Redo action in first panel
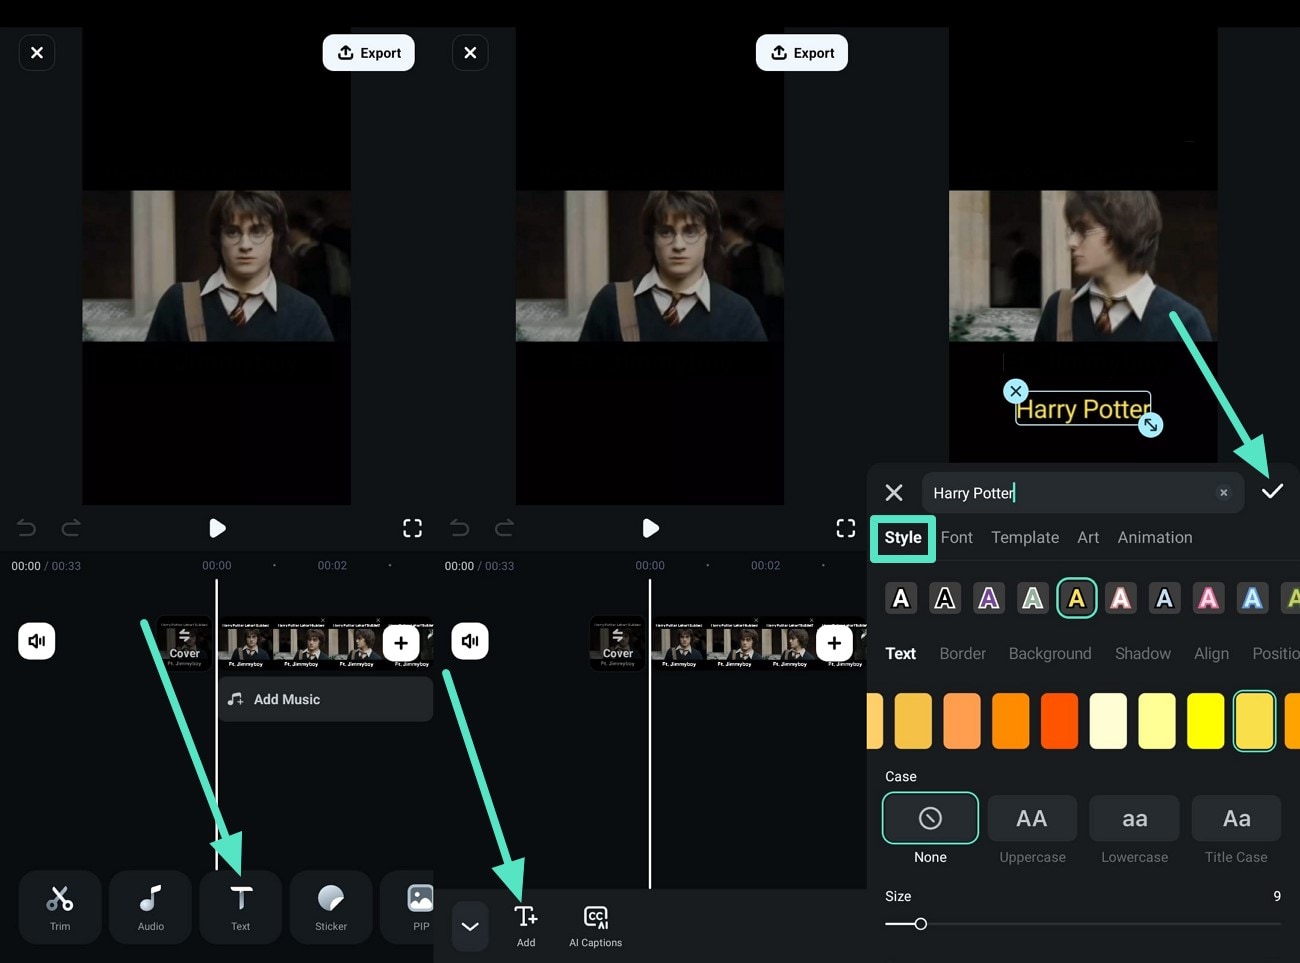 click(71, 528)
